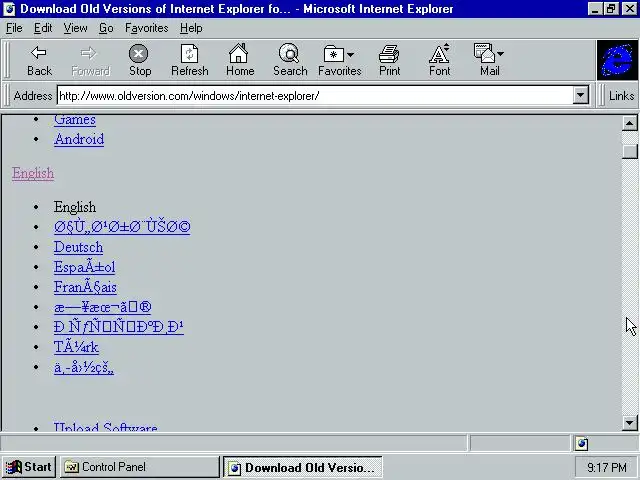The width and height of the screenshot is (640, 480).
Task: Open the Address bar history dropdown
Action: coord(580,96)
